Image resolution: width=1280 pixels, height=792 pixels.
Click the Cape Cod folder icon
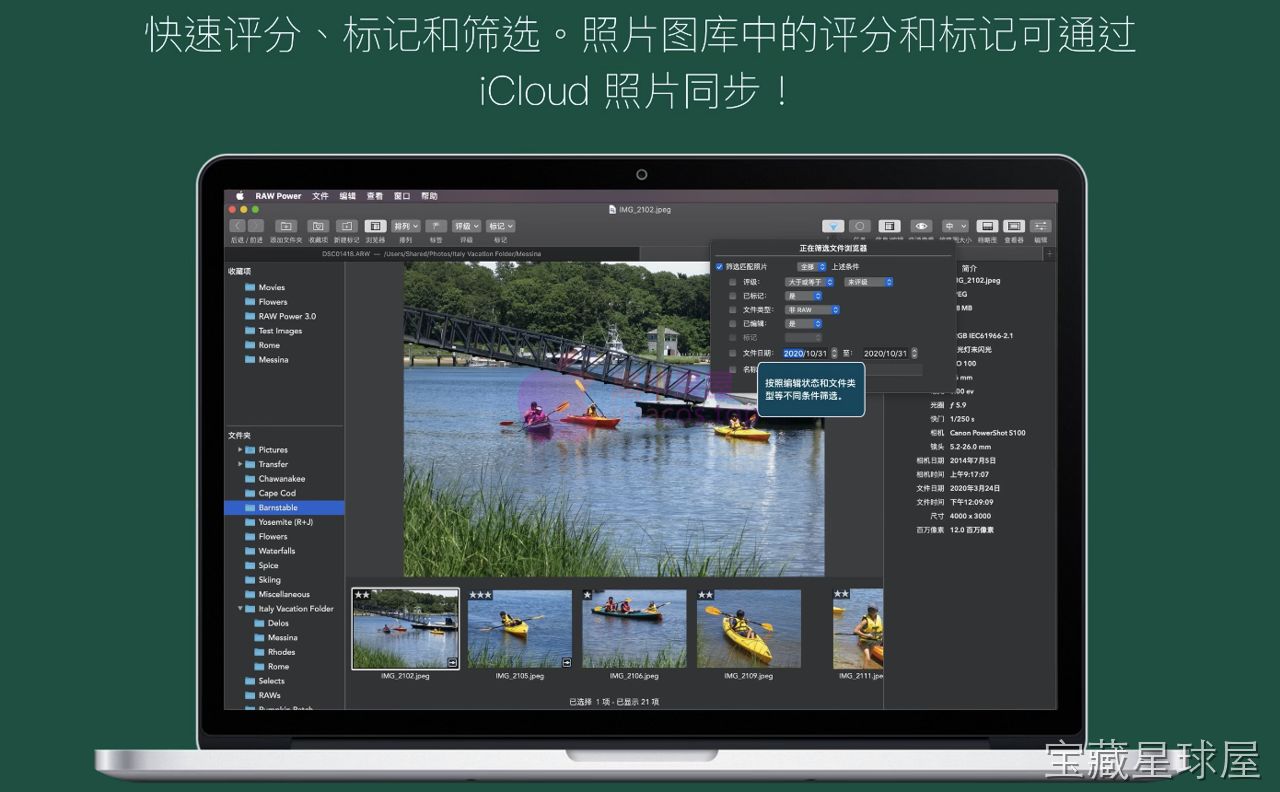pos(250,493)
